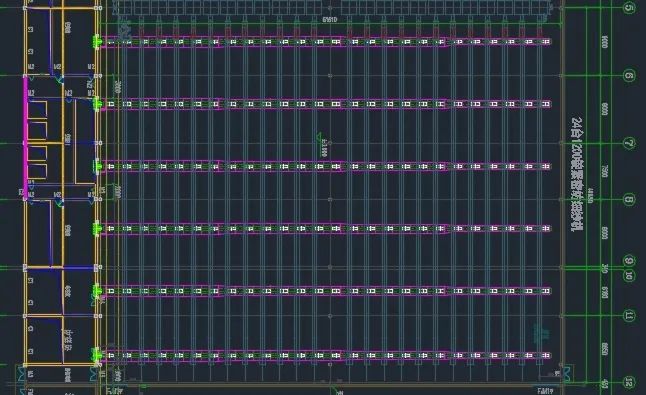Select the column node at the hall center on axis 6
The height and width of the screenshot is (395, 646).
330,76
